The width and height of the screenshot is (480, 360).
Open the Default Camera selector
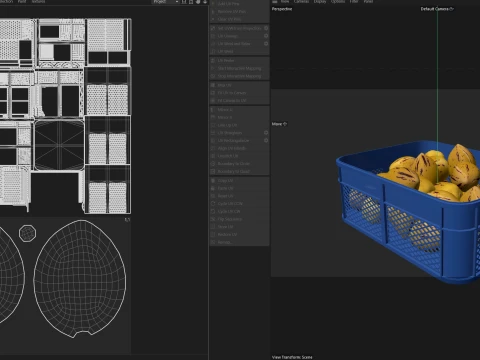(x=437, y=9)
